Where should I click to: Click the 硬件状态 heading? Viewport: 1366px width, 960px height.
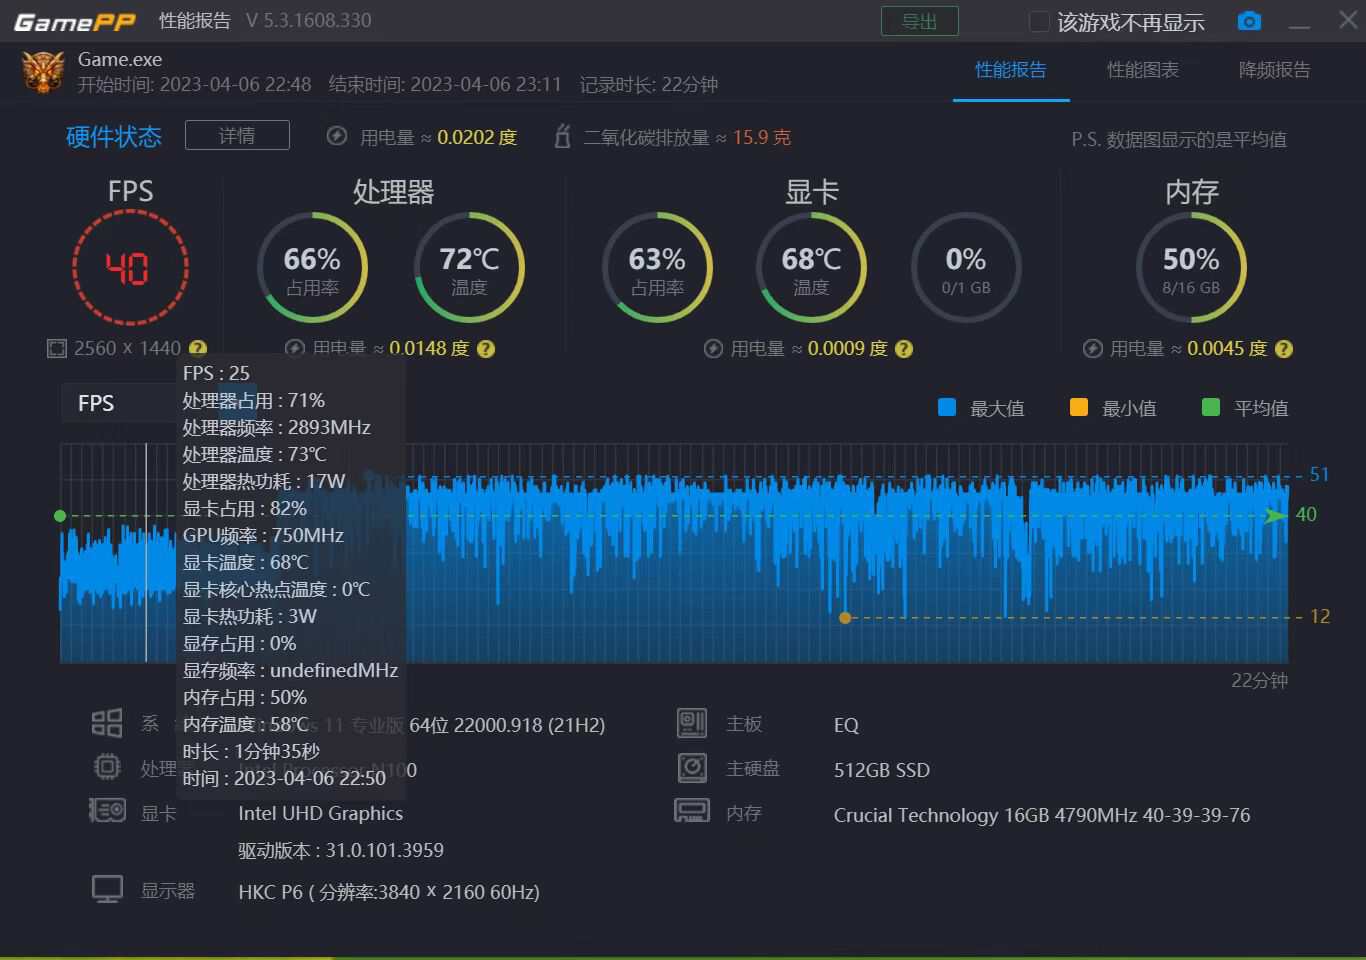point(114,136)
